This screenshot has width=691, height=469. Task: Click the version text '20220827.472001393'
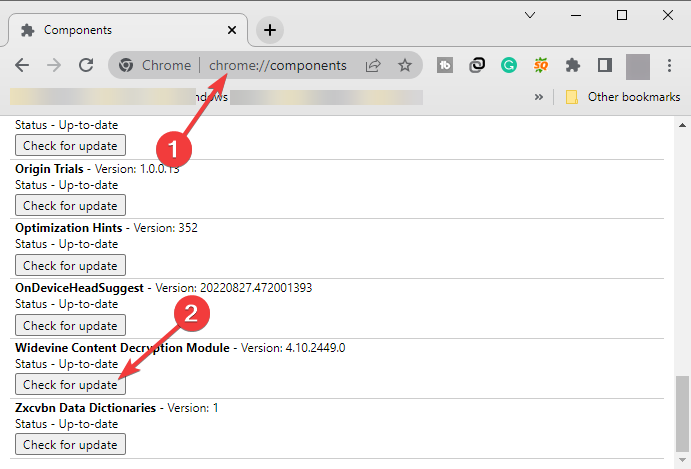click(x=256, y=288)
